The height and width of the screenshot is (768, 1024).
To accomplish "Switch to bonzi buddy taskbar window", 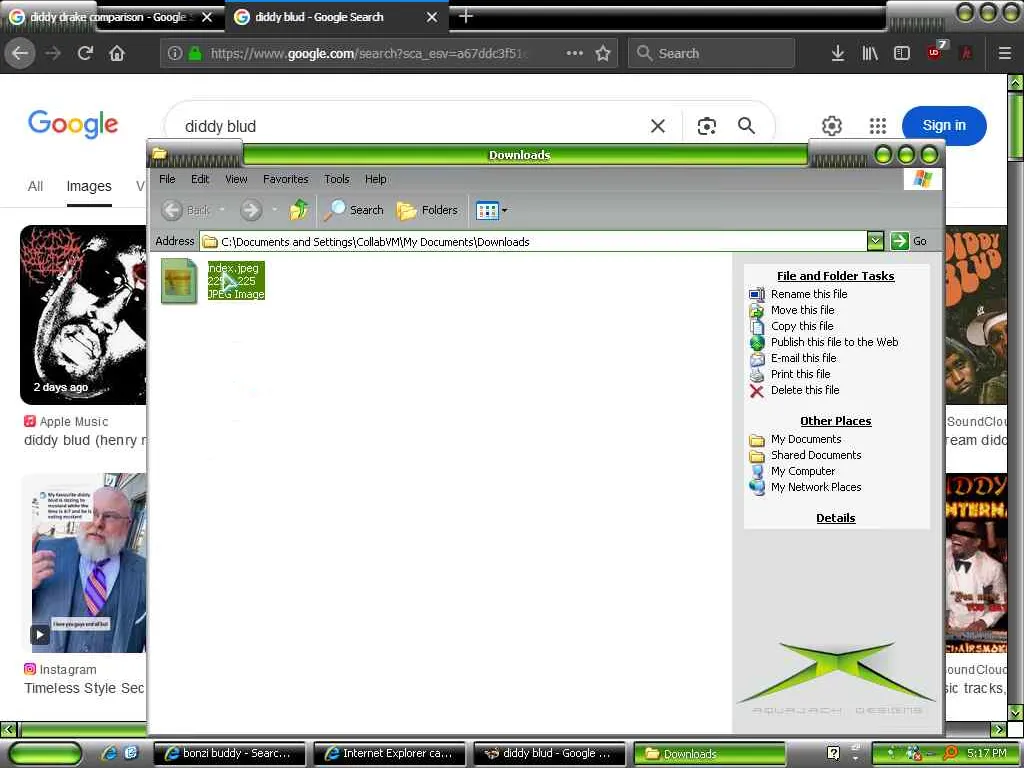I will click(229, 753).
